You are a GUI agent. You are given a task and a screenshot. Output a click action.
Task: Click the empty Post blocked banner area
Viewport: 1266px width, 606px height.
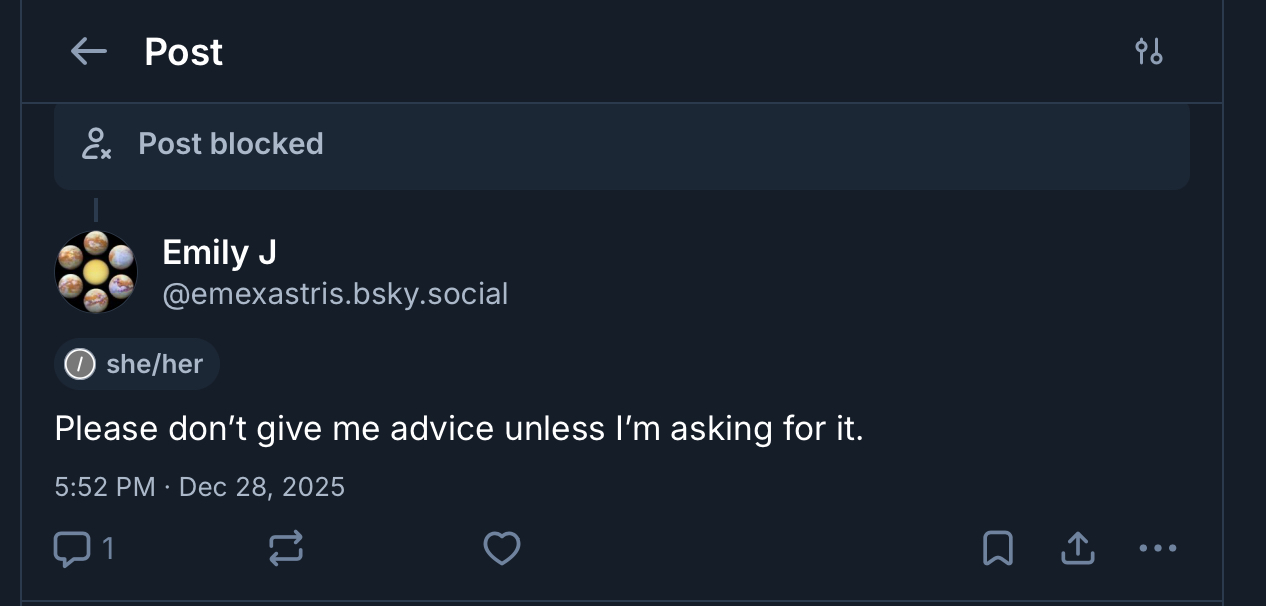click(750, 146)
